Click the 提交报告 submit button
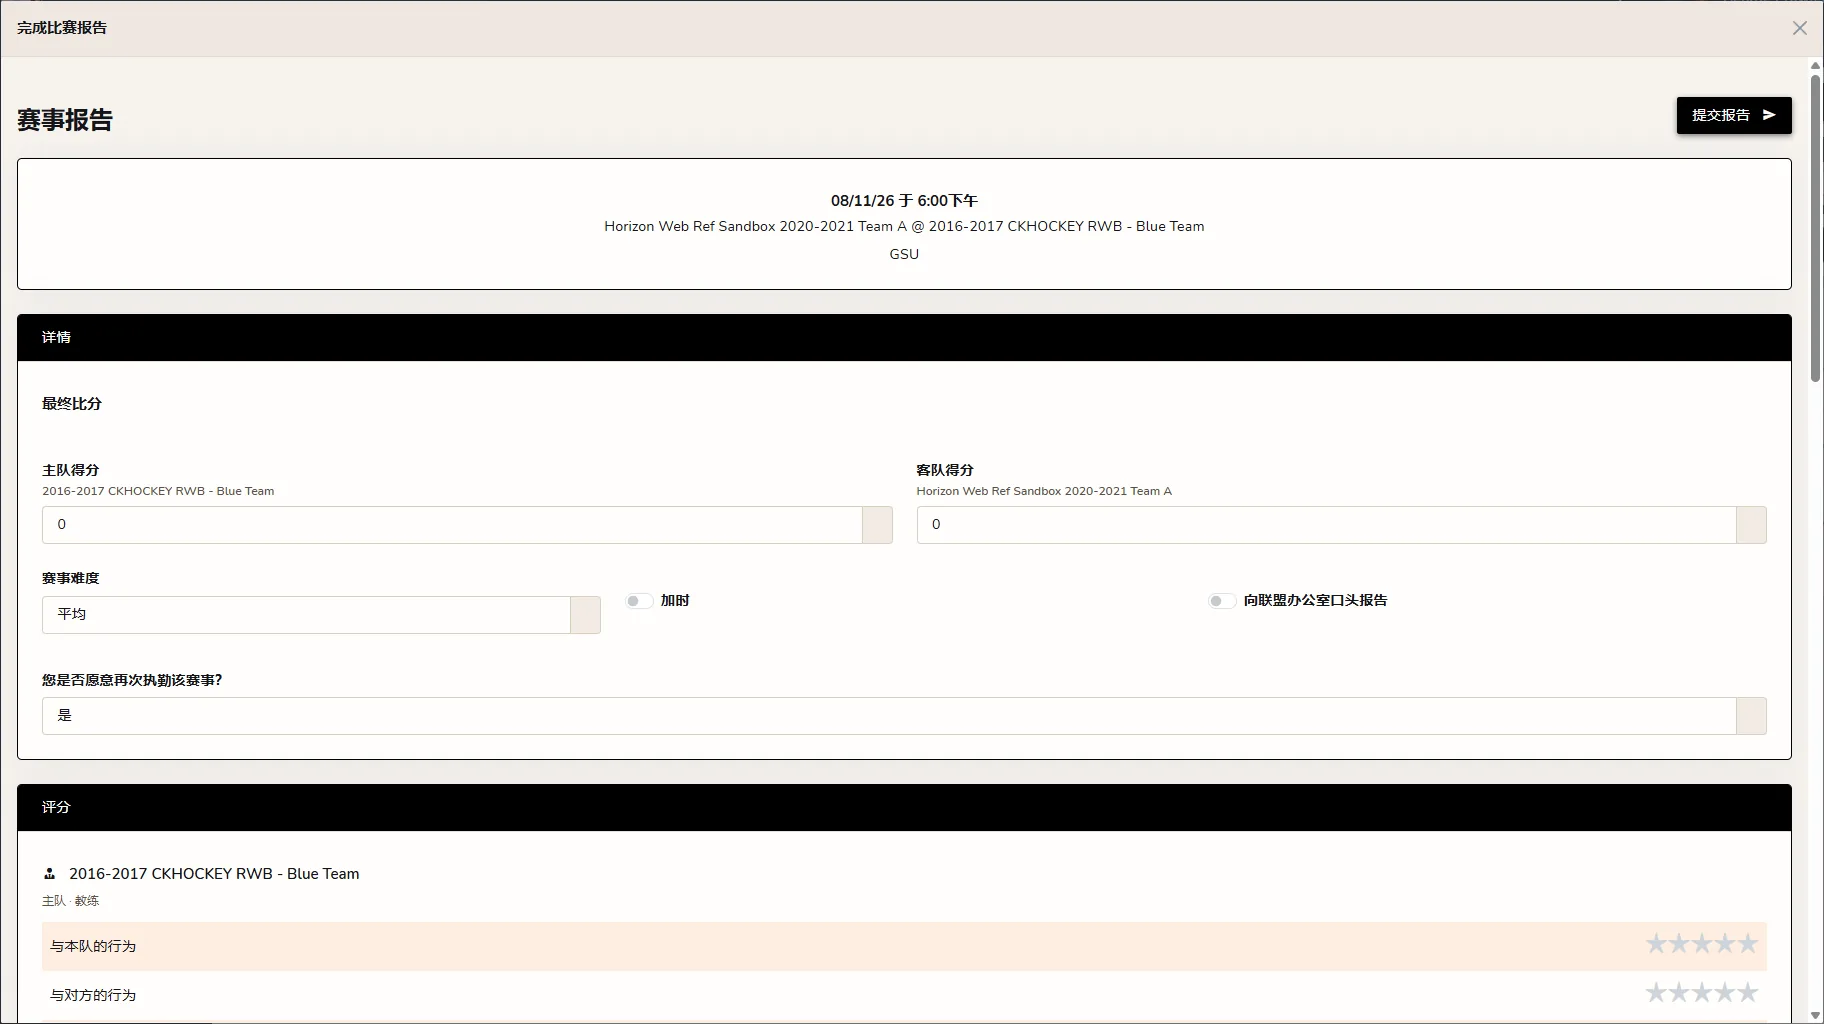1824x1024 pixels. pos(1733,115)
